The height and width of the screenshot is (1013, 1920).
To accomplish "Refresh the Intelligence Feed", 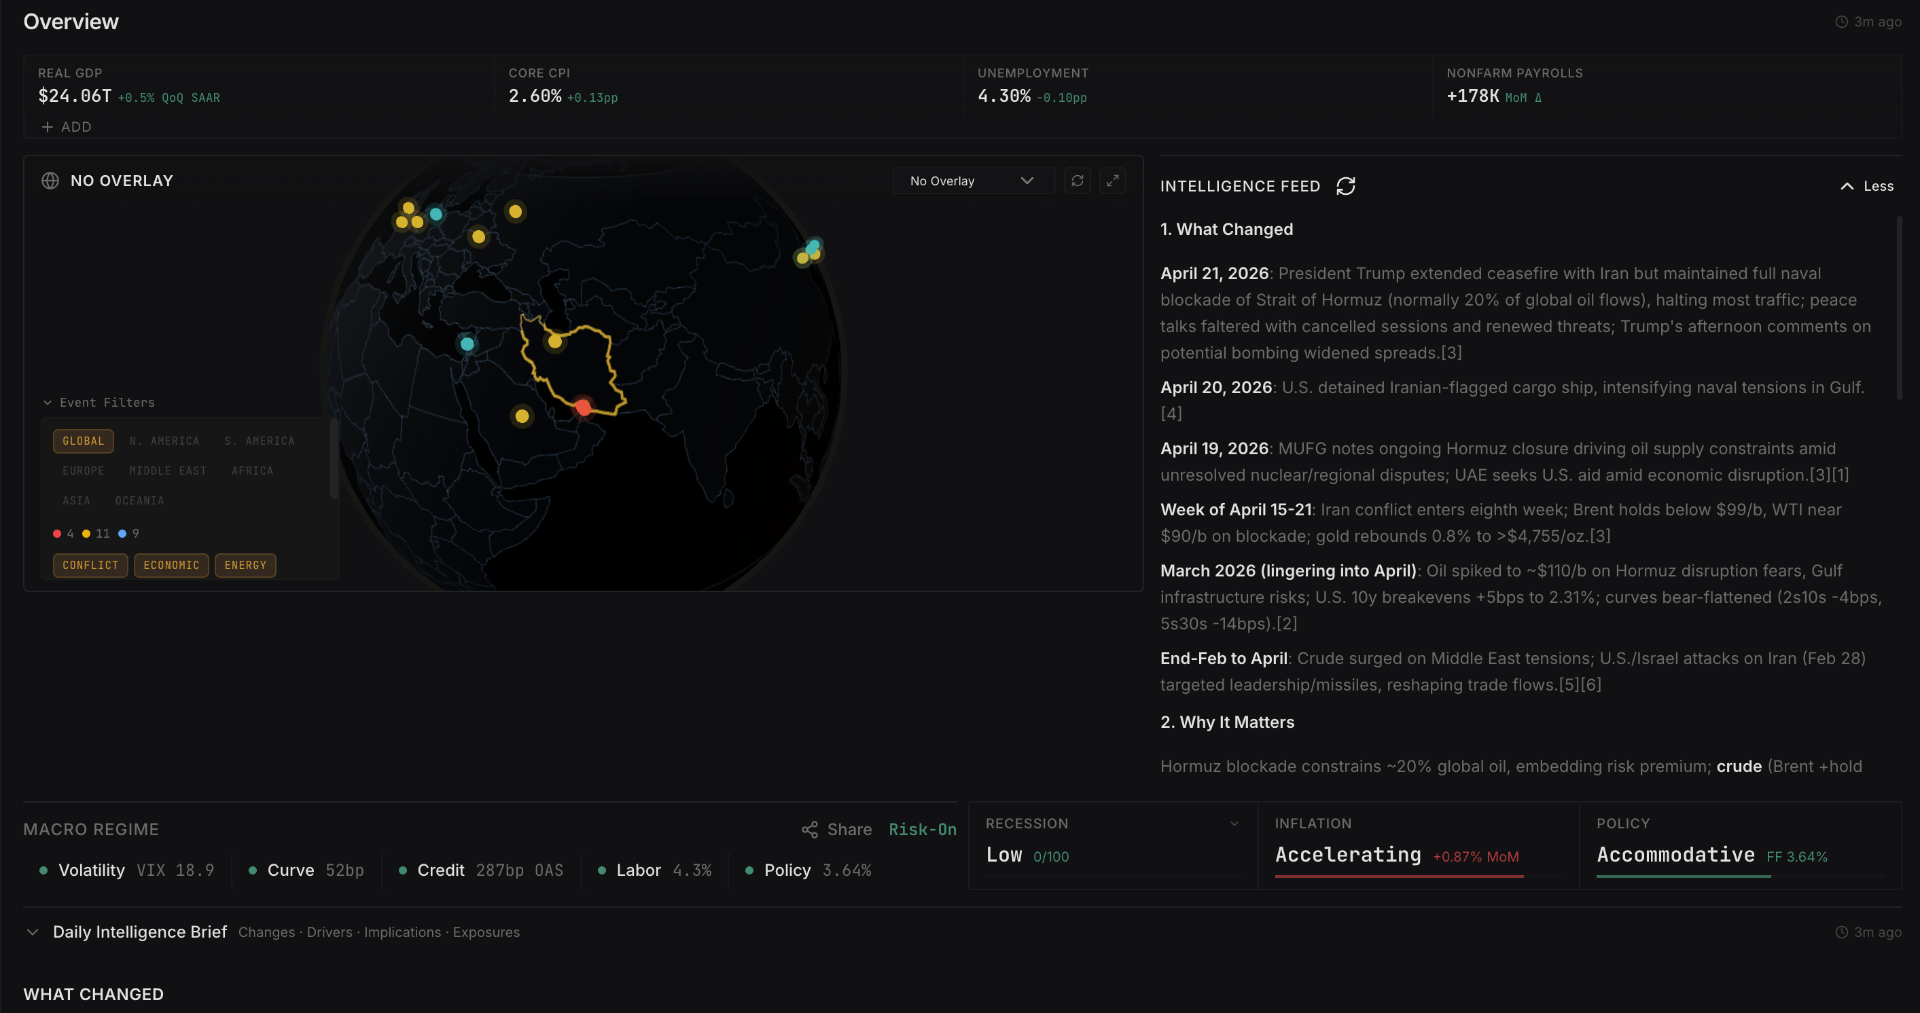I will 1346,186.
